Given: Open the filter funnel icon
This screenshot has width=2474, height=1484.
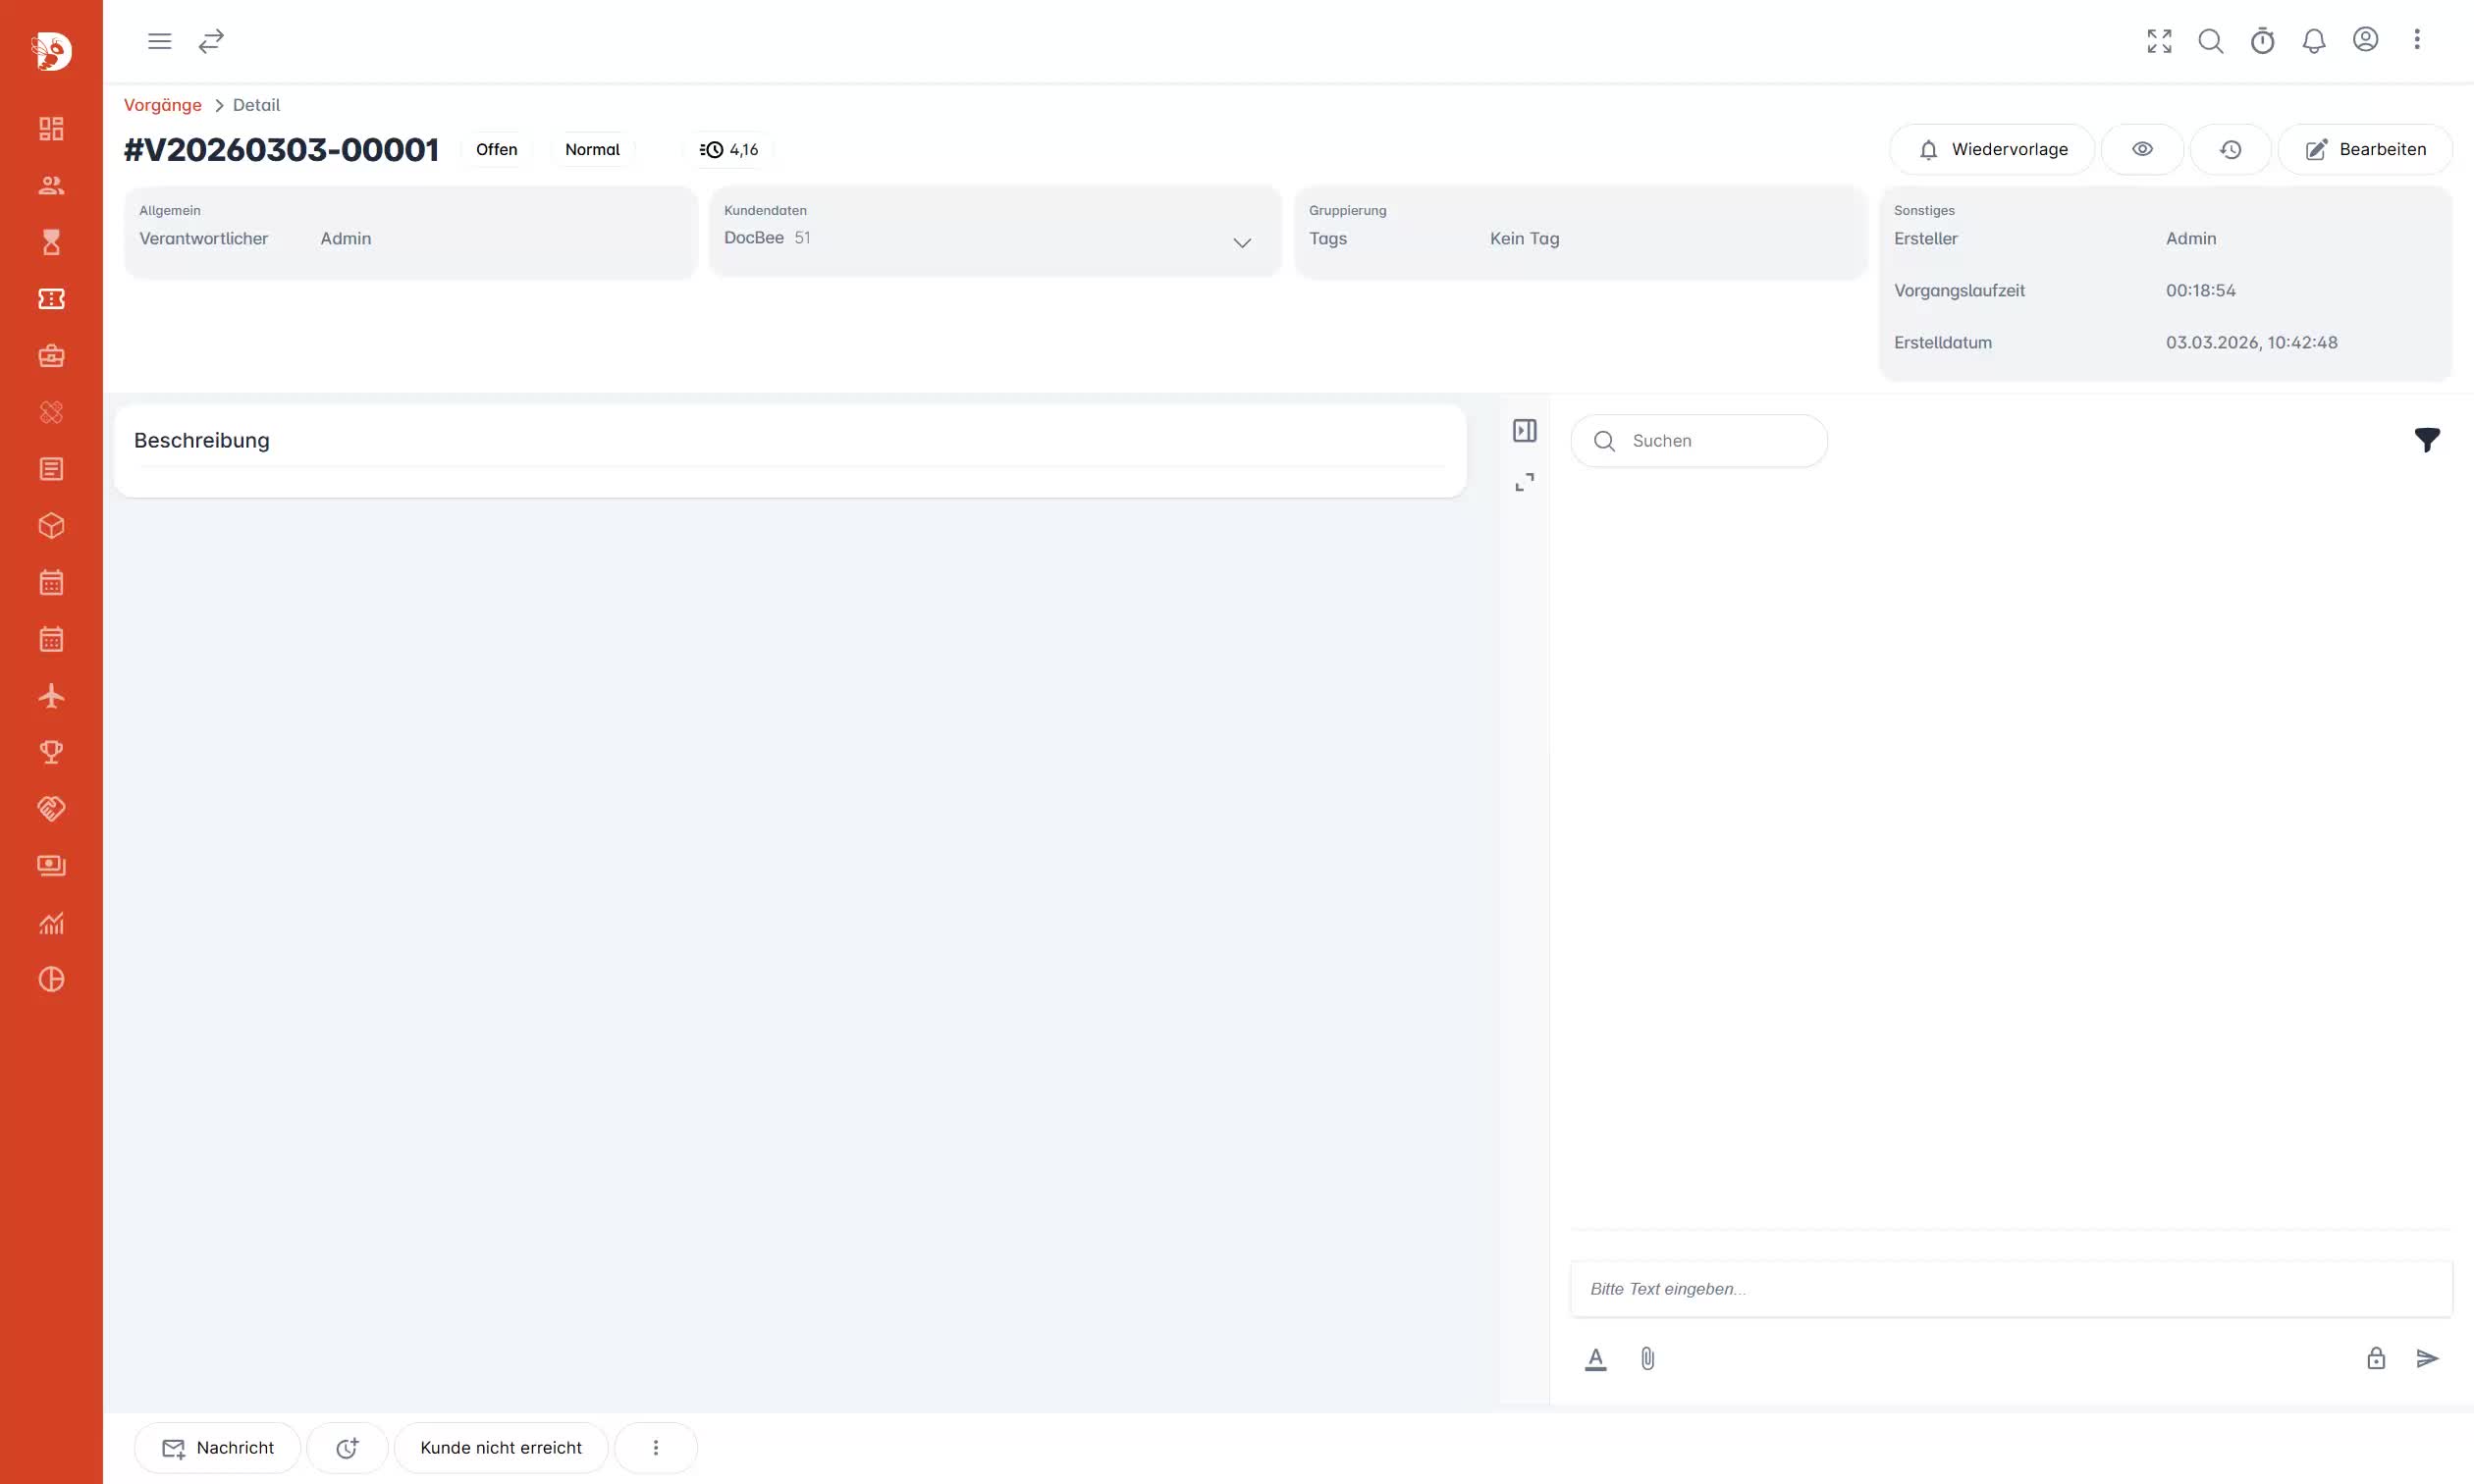Looking at the screenshot, I should point(2426,440).
